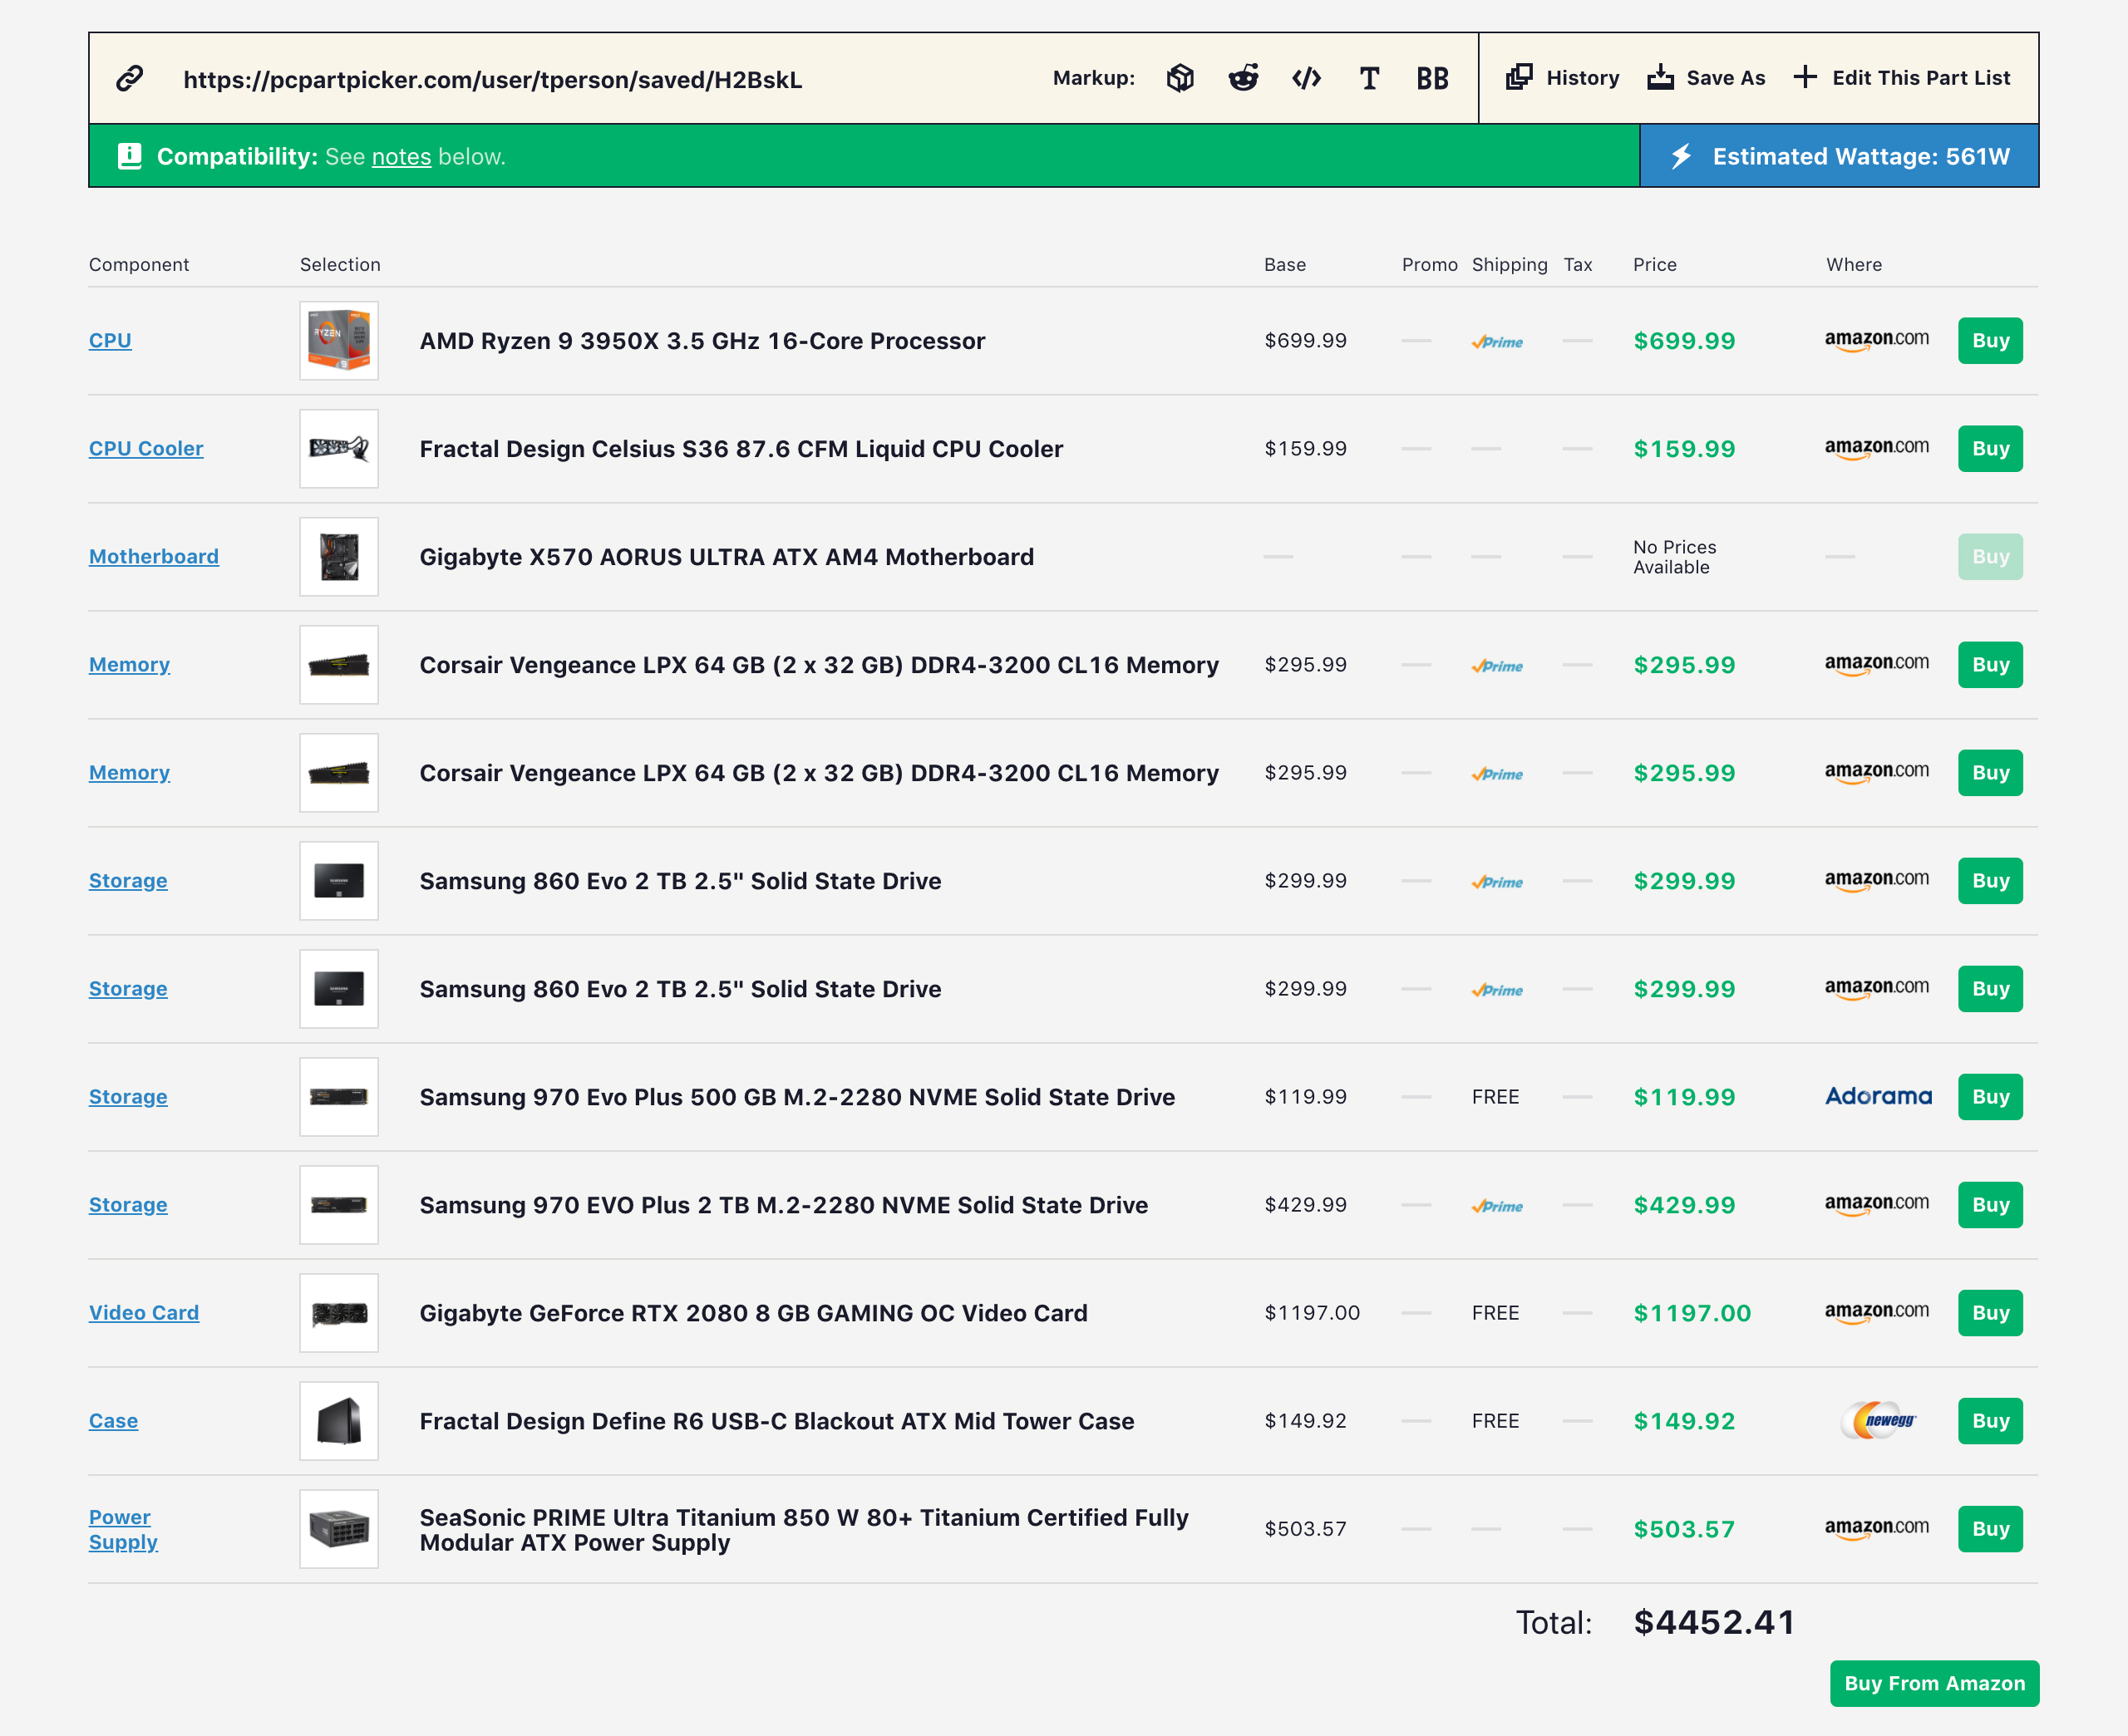Screen dimensions: 2128x1736
Task: Buy the RTX 2080 video card
Action: click(1990, 1313)
